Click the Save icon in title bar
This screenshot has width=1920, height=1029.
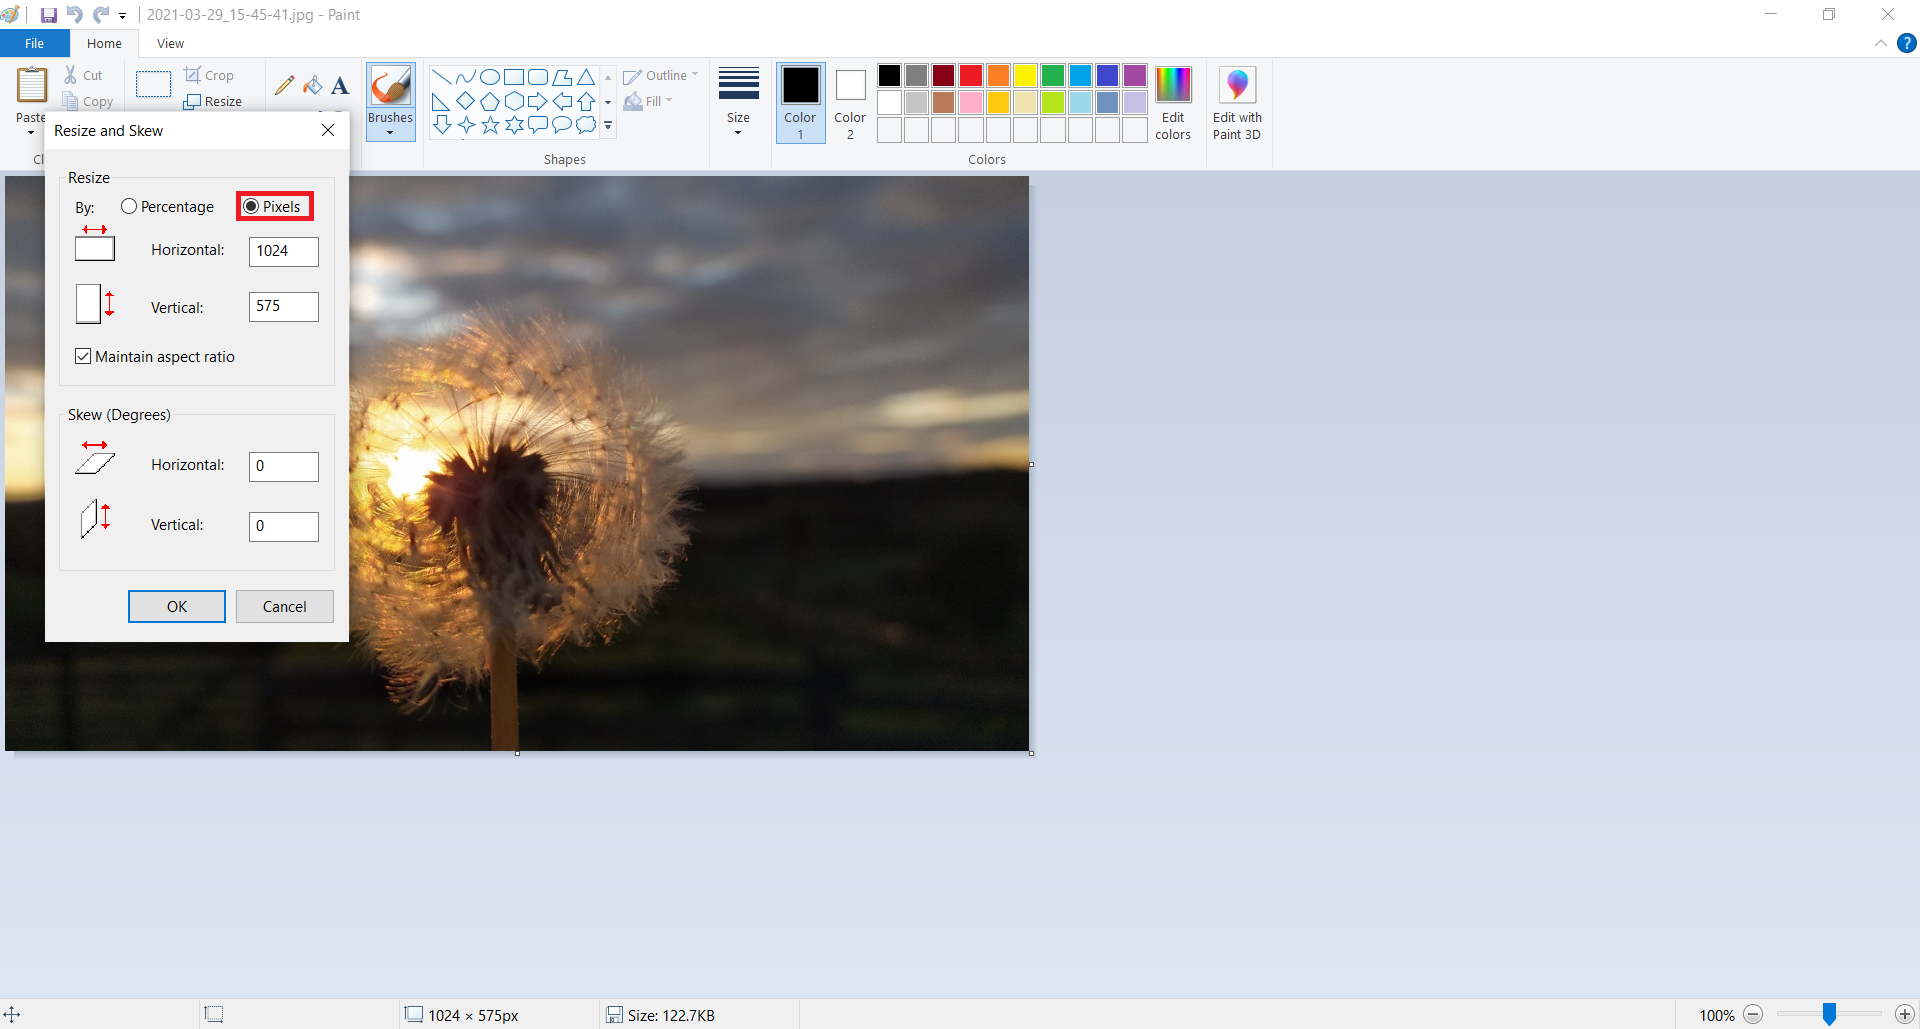pos(47,14)
